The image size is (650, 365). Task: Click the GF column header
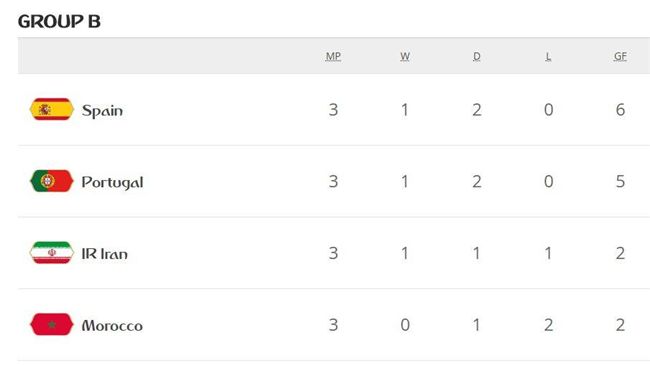pyautogui.click(x=620, y=56)
